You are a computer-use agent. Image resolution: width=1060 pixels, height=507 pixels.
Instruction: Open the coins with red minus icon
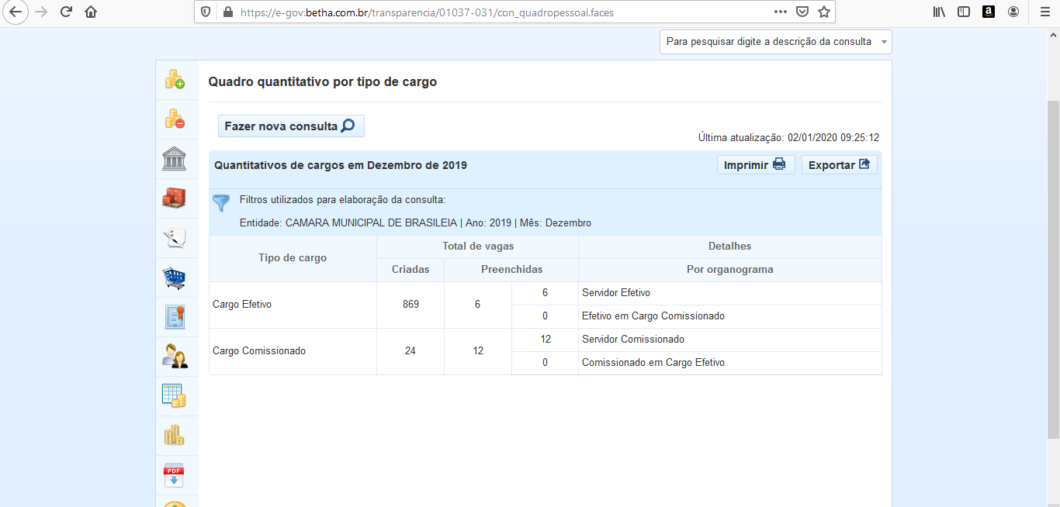175,119
